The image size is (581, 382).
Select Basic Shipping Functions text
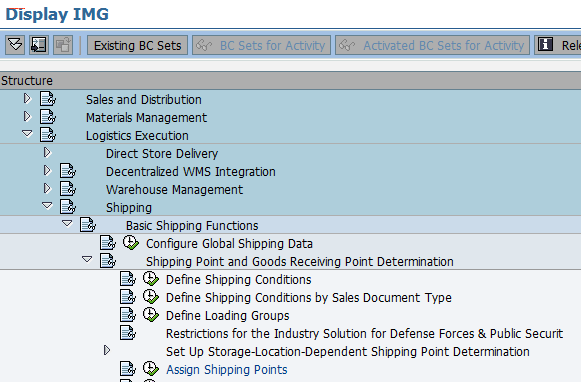[x=192, y=226]
